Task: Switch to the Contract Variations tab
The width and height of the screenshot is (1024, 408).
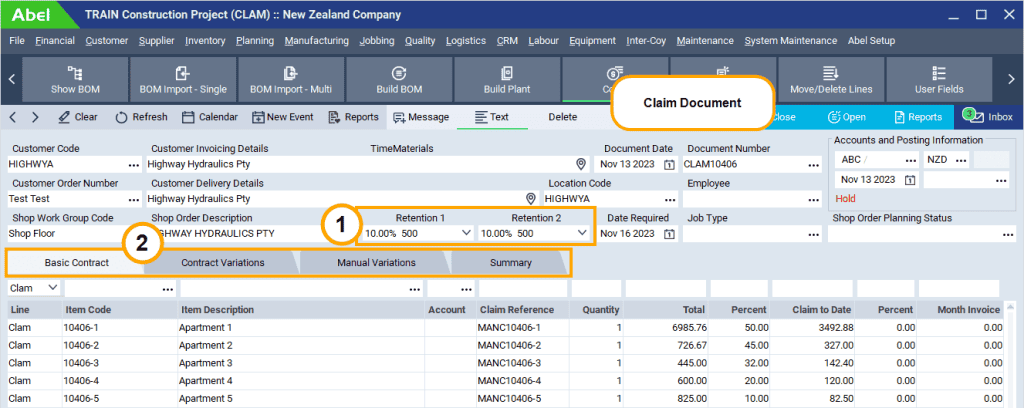Action: pyautogui.click(x=222, y=263)
